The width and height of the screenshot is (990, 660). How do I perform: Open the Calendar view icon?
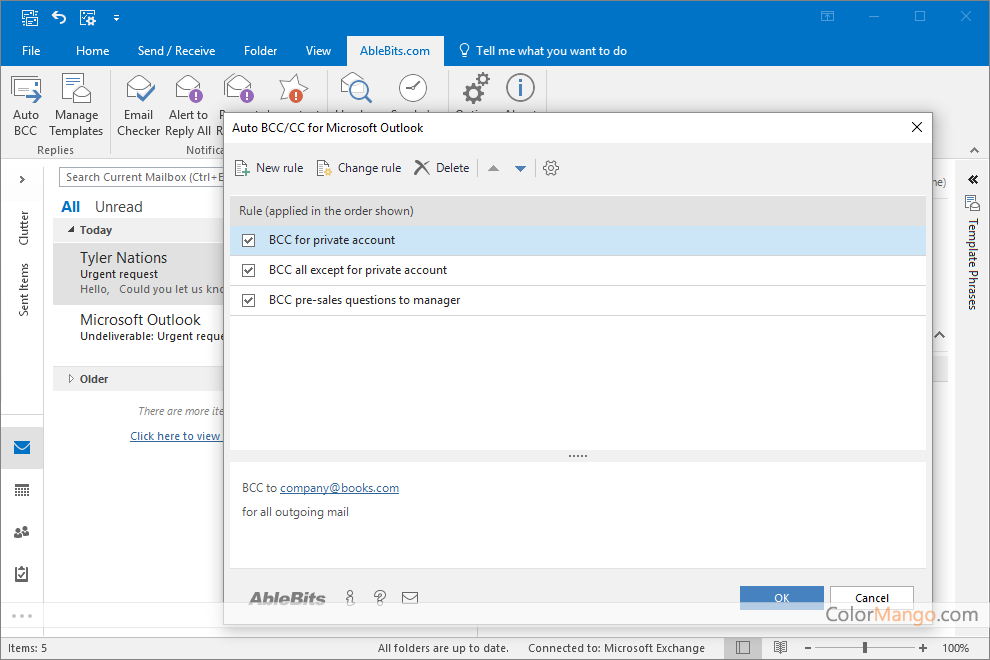click(22, 490)
